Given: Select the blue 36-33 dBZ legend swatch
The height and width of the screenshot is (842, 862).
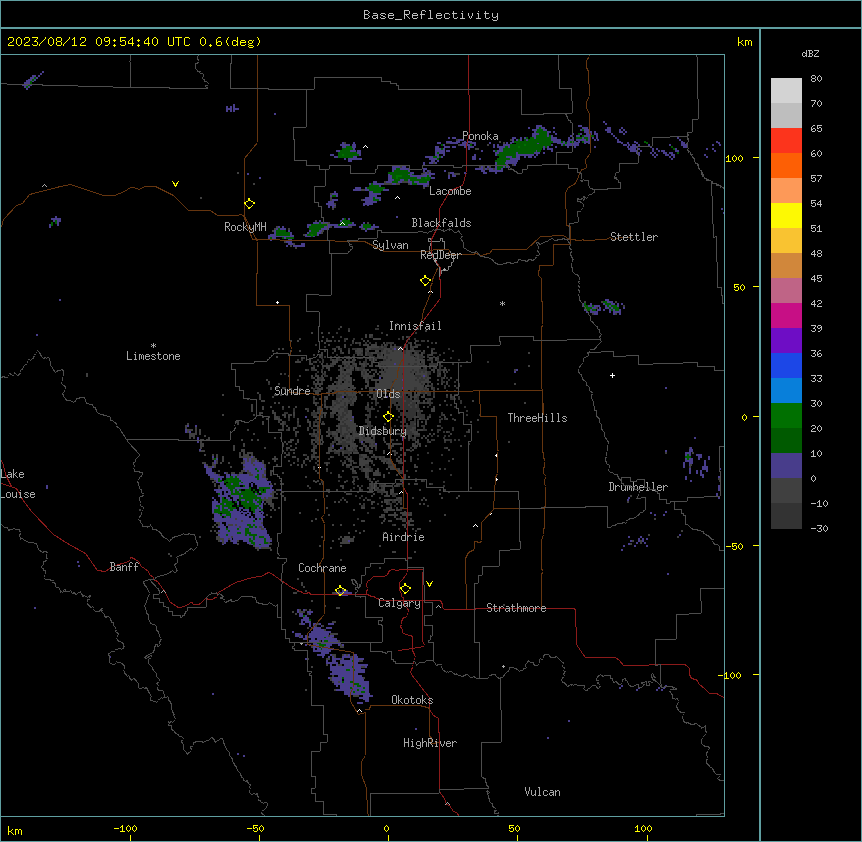Looking at the screenshot, I should tap(786, 366).
